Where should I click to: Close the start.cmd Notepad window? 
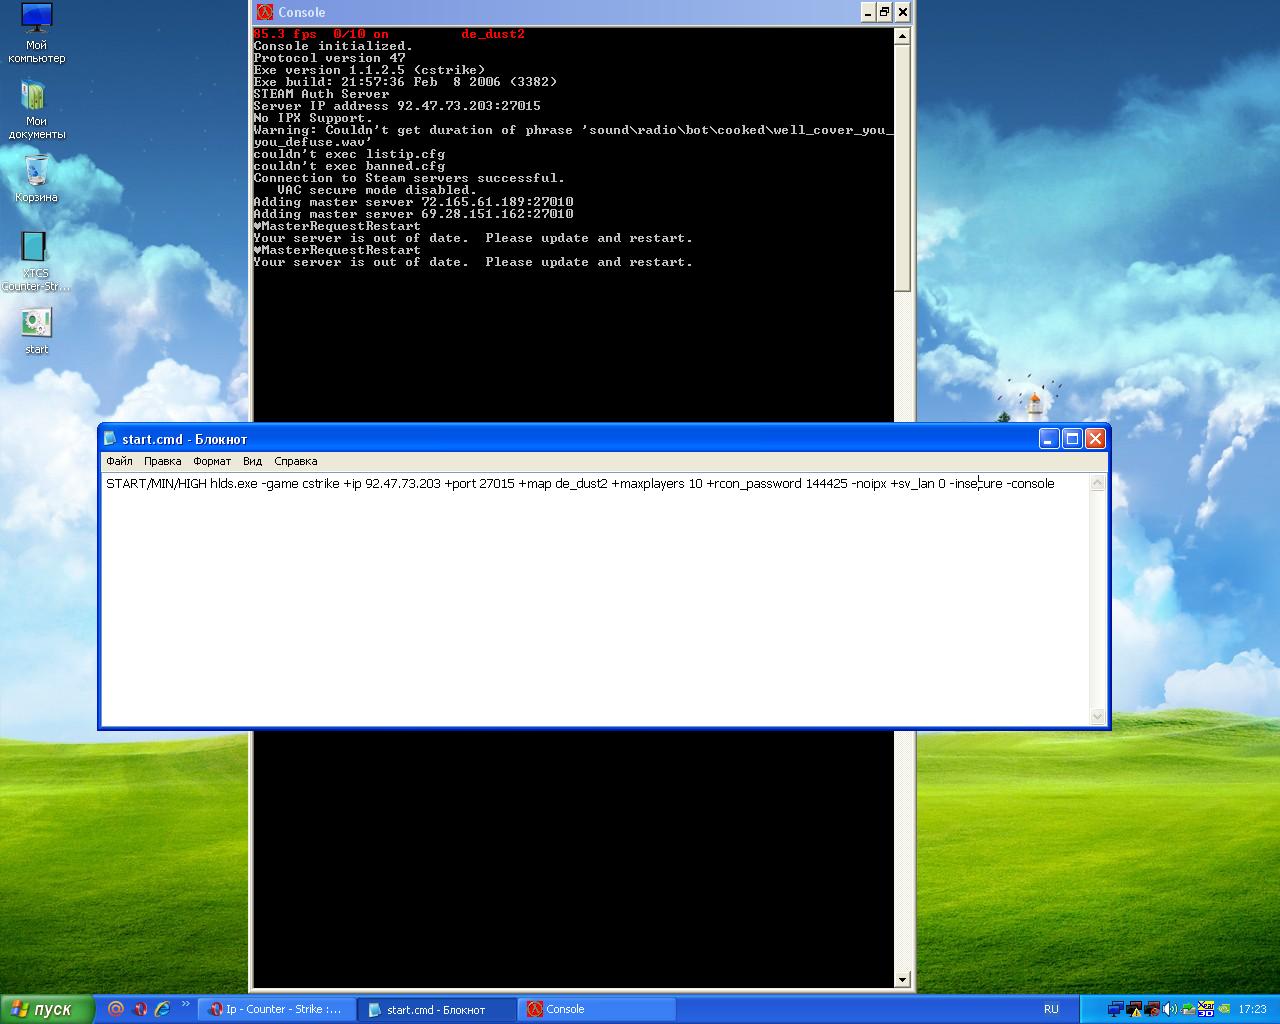(x=1095, y=438)
